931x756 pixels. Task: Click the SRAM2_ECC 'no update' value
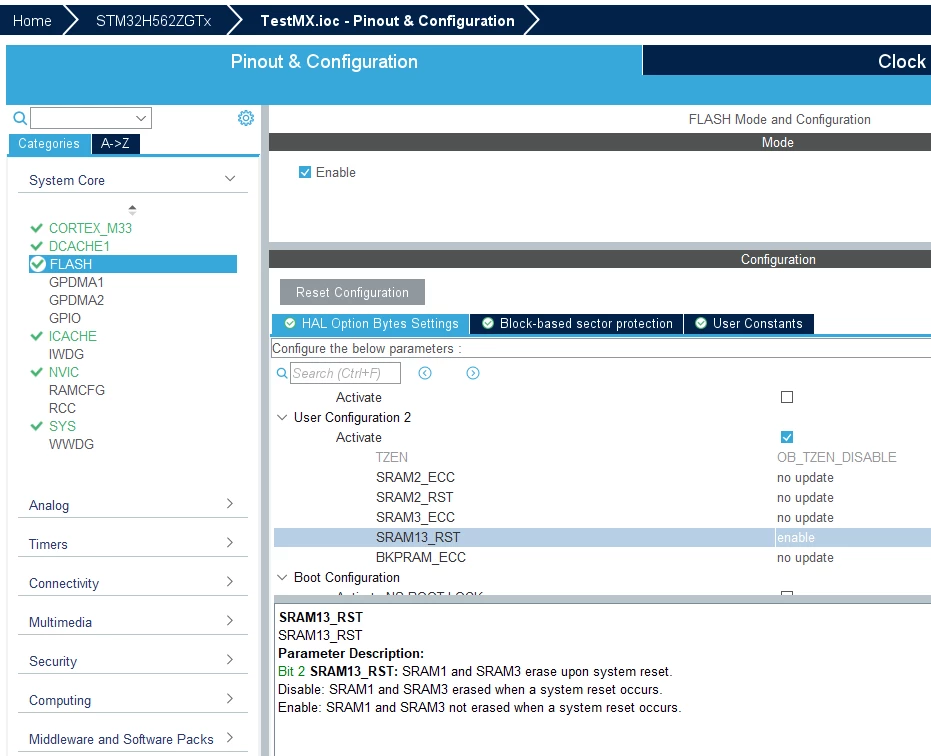[x=805, y=477]
